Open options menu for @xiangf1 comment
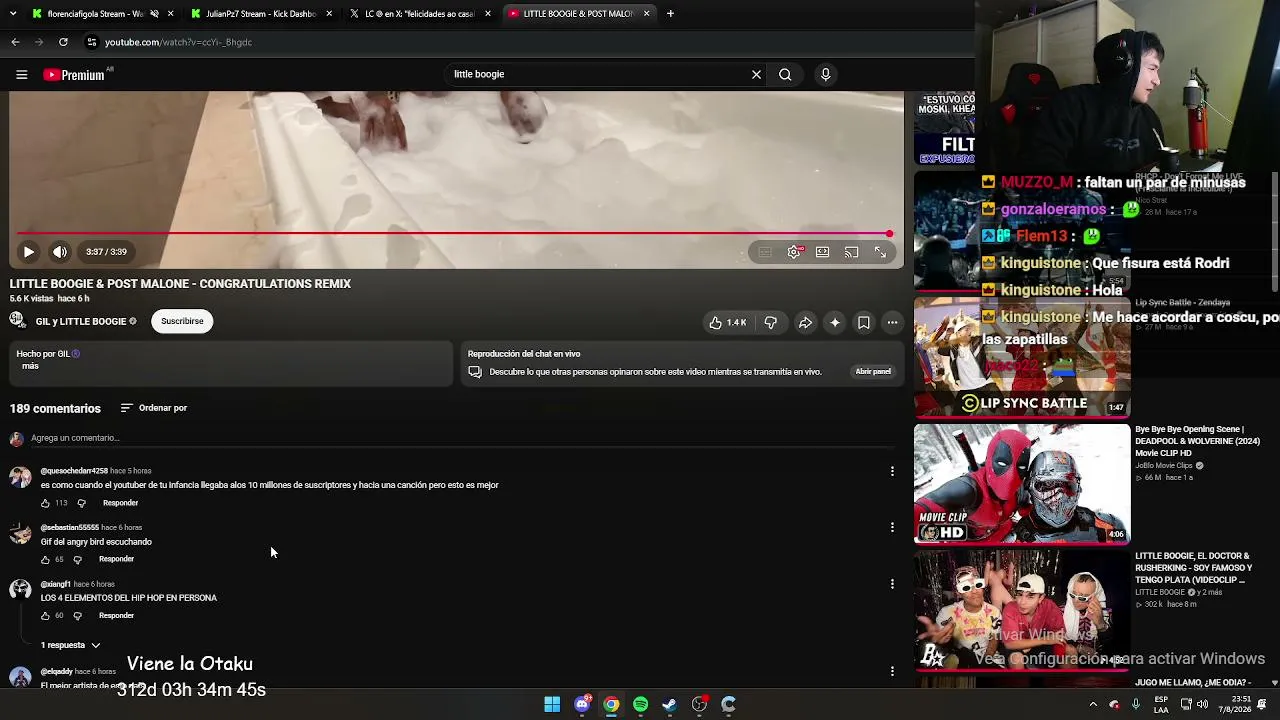This screenshot has height=720, width=1280. pyautogui.click(x=892, y=584)
